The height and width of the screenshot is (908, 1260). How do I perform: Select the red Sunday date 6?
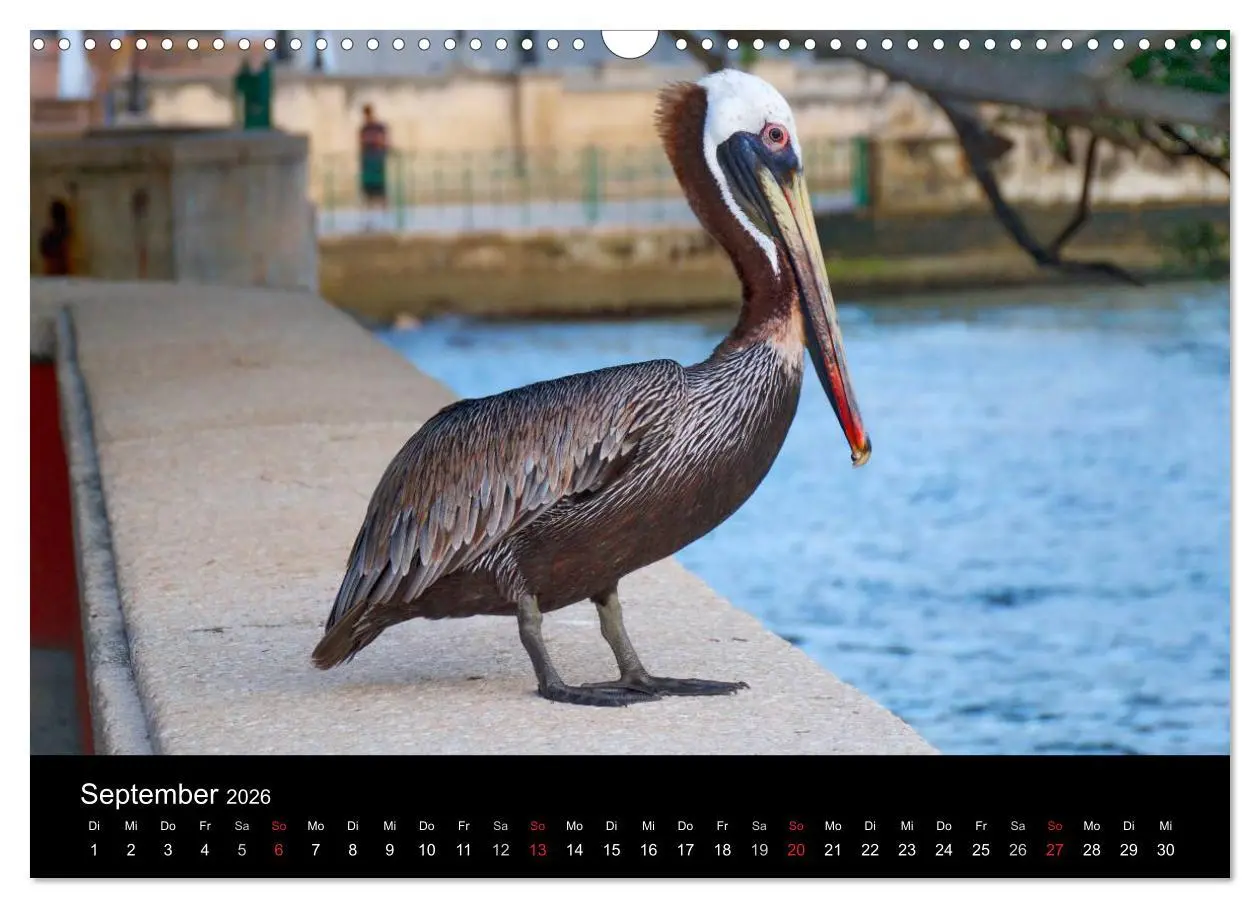(x=278, y=850)
